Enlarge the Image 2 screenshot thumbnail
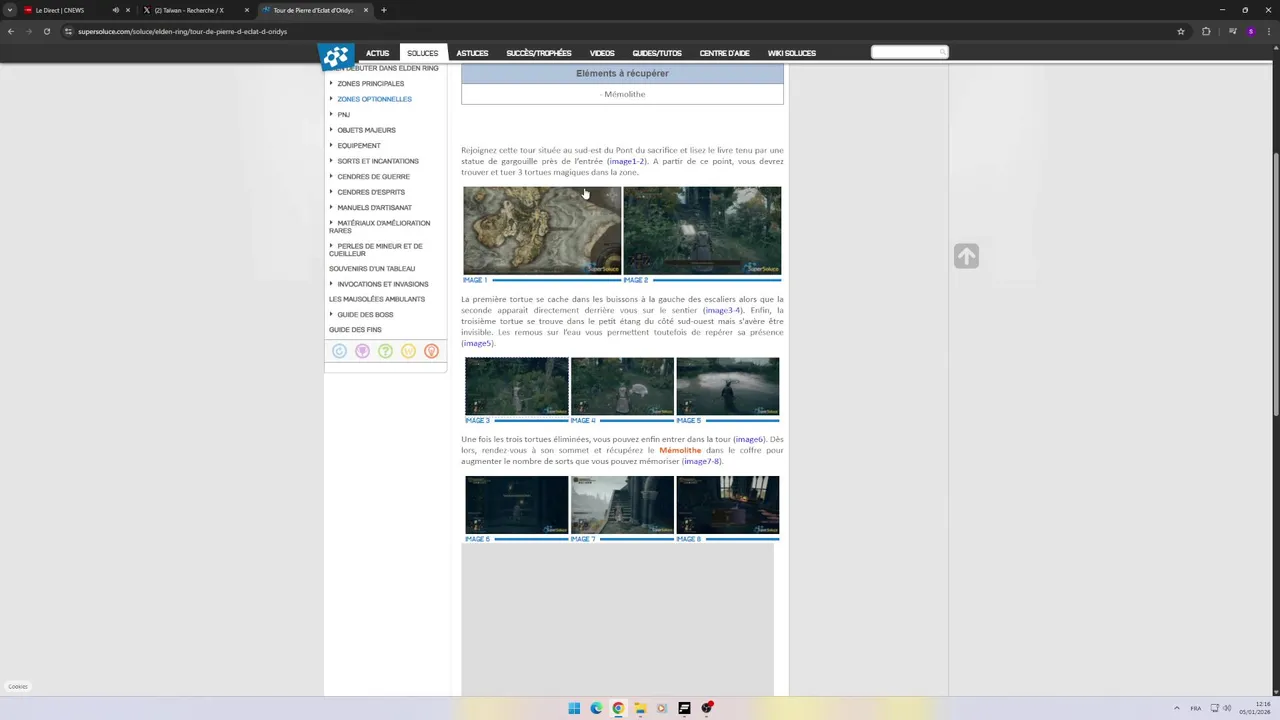1280x720 pixels. coord(702,230)
